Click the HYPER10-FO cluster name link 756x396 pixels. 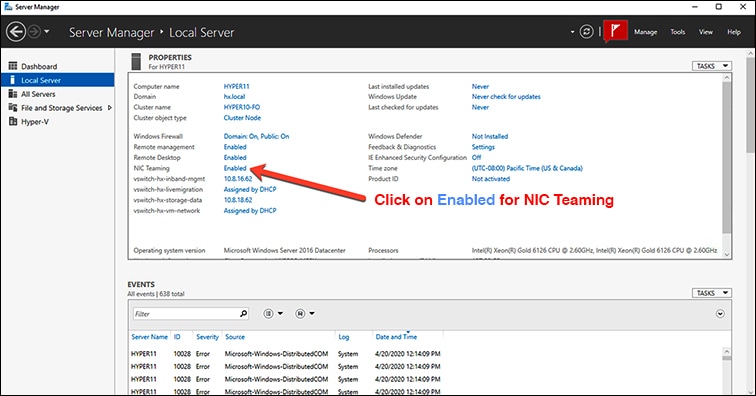(x=242, y=107)
